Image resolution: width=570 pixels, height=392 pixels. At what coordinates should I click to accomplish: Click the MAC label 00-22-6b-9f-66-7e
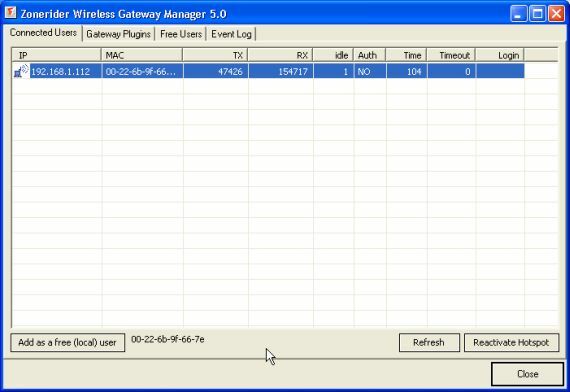[x=168, y=339]
